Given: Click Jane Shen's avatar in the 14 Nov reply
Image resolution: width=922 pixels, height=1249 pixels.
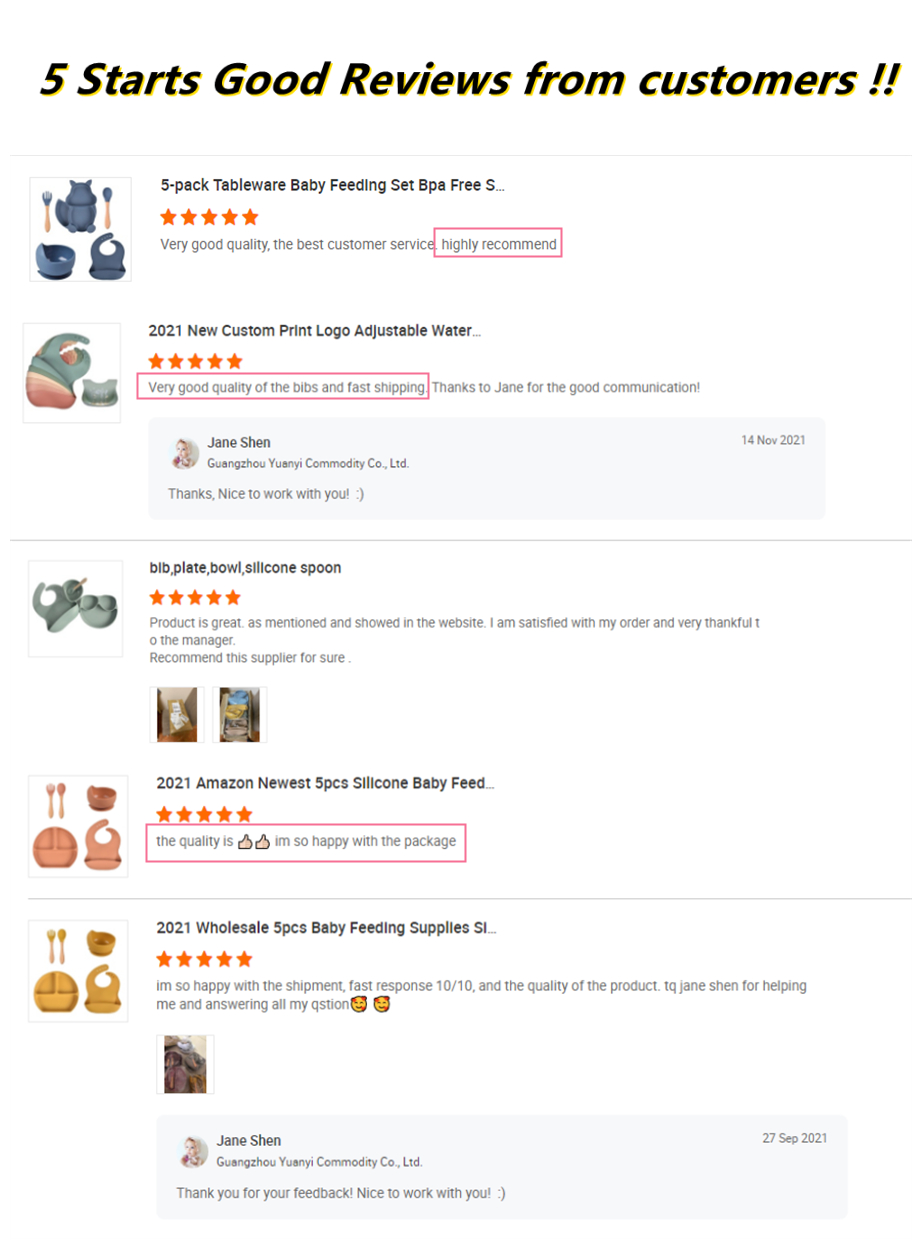Looking at the screenshot, I should (x=186, y=452).
